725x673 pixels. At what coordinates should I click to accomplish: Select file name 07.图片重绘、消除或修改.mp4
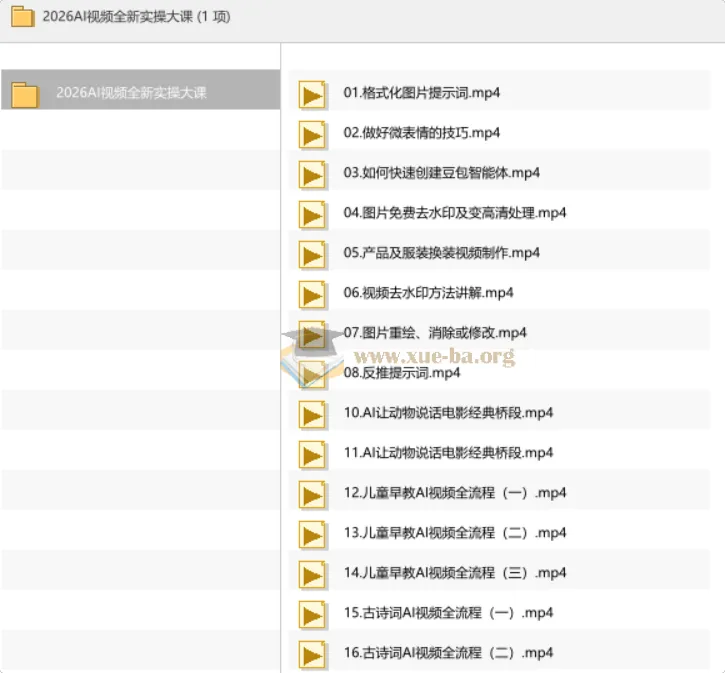coord(435,332)
